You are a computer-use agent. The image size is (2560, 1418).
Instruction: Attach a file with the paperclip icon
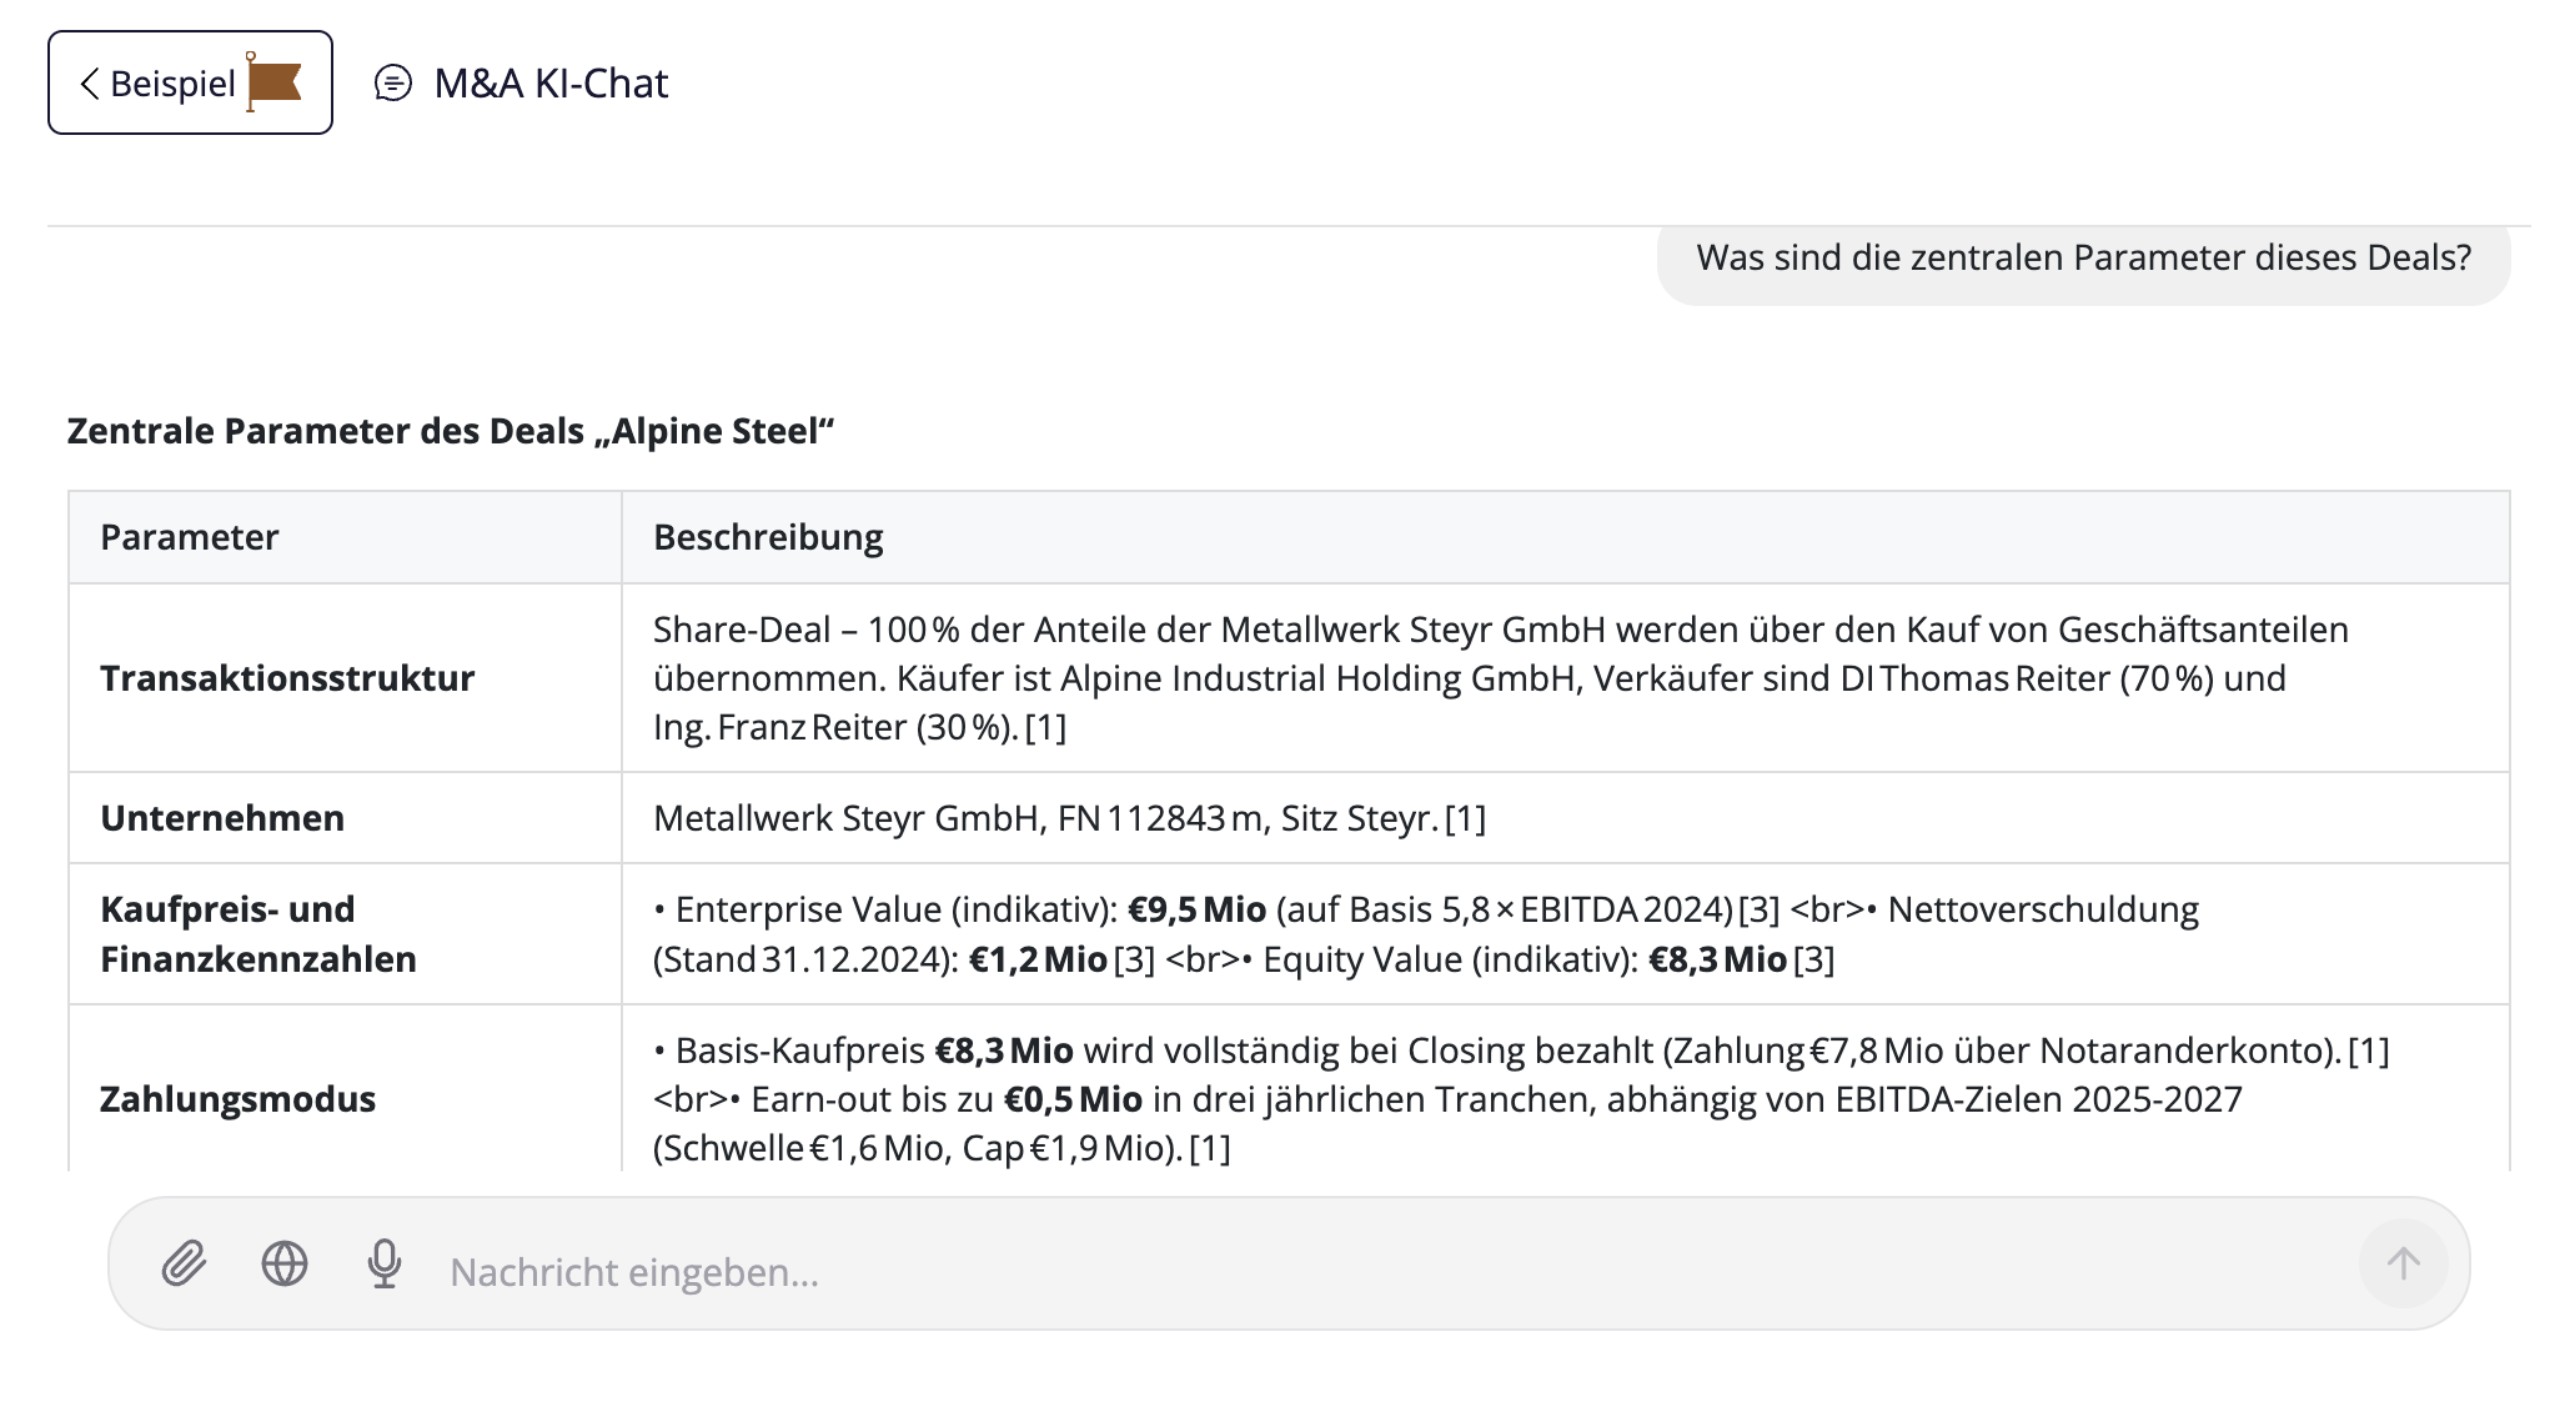pos(184,1264)
